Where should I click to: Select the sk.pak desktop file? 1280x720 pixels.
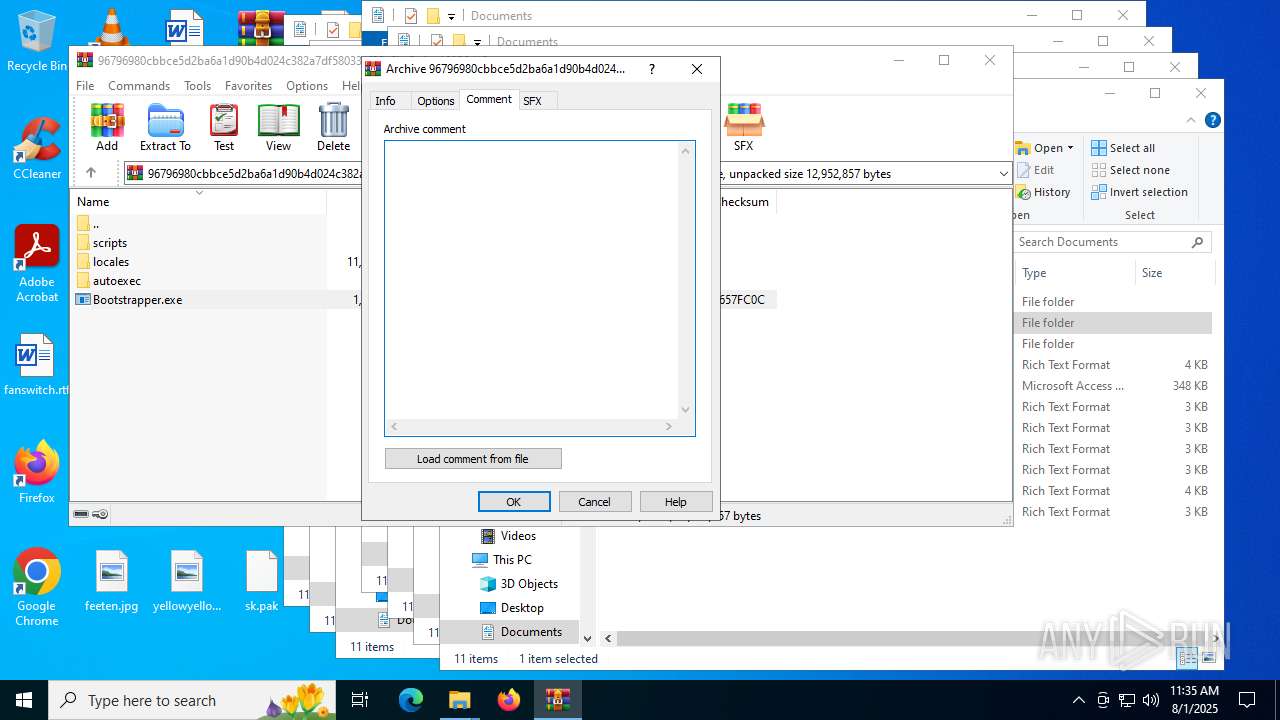click(x=262, y=580)
